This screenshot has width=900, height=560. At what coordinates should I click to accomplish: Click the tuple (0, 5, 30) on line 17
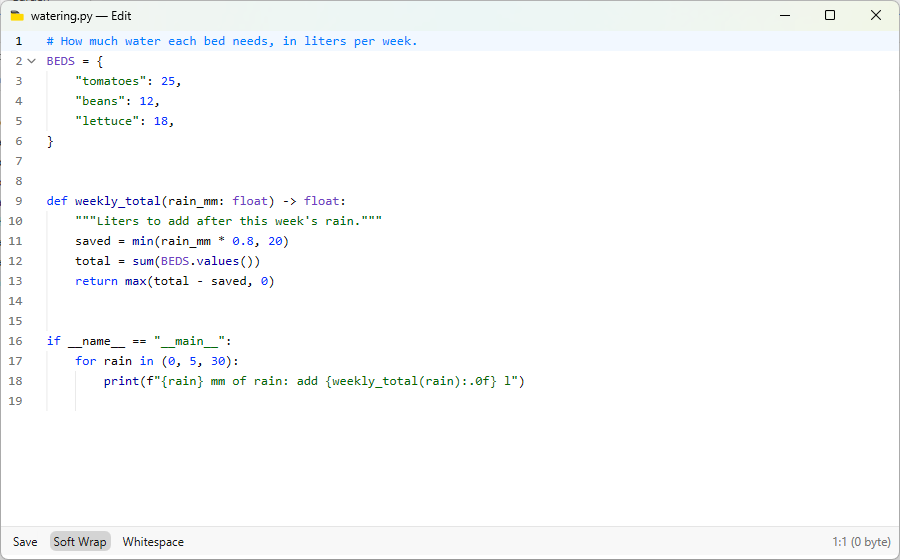pos(196,361)
